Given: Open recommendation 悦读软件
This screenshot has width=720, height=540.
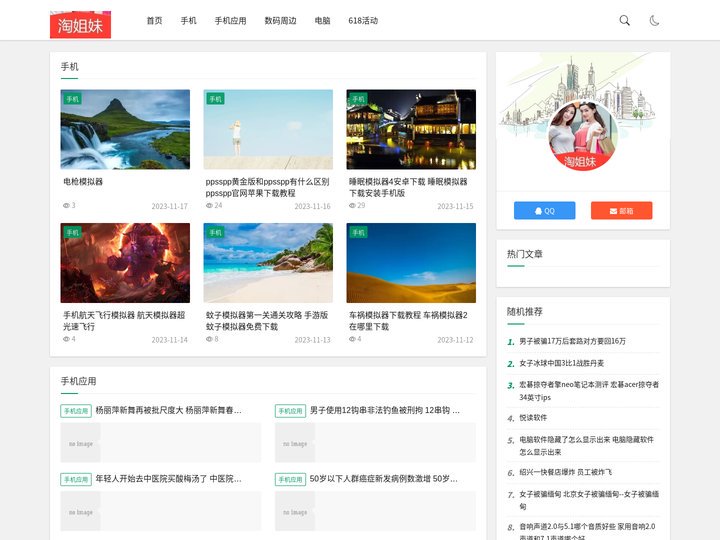Looking at the screenshot, I should [x=533, y=418].
